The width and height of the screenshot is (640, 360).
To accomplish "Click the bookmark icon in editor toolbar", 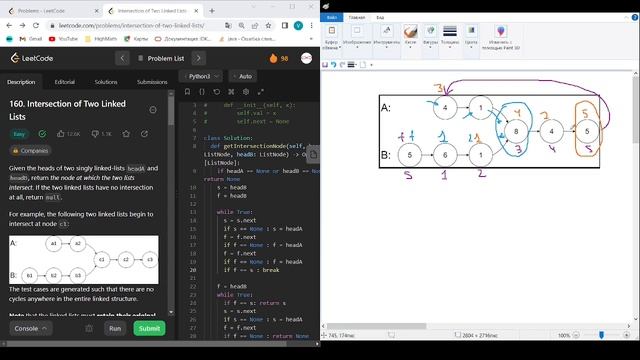I will pos(187,92).
